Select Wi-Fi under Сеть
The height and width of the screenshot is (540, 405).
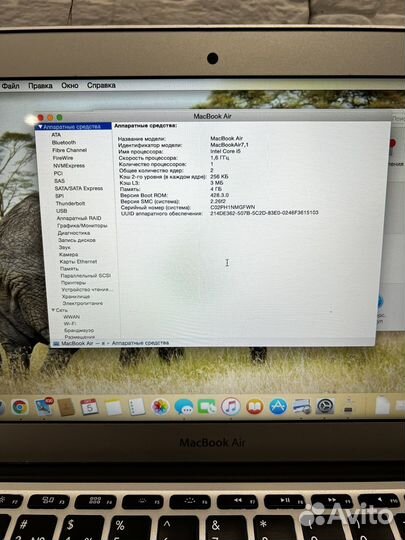[x=70, y=323]
